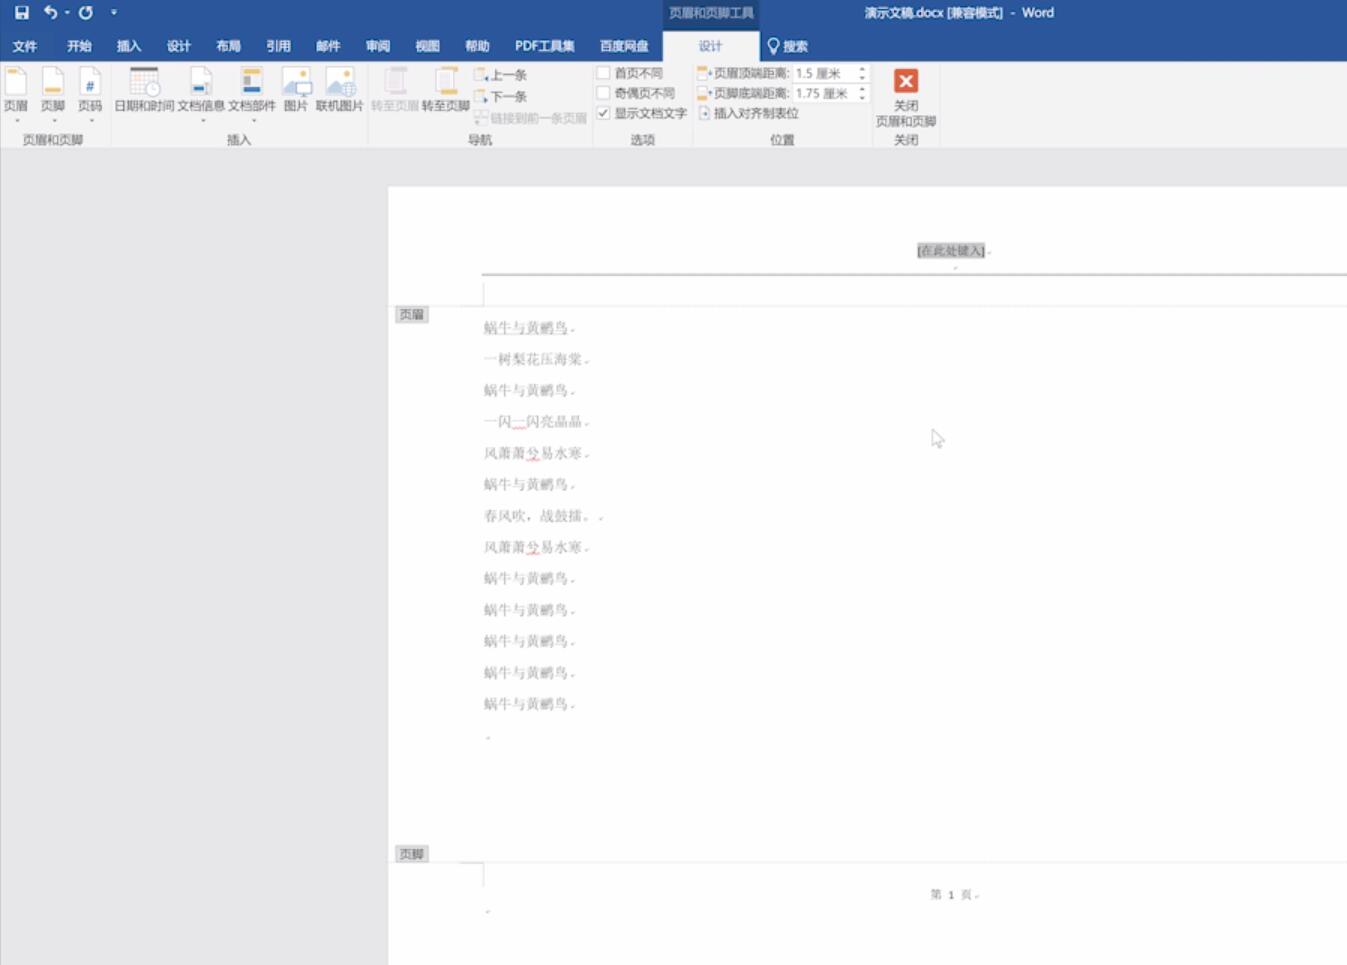Open Quick Access Toolbar customize arrow
The width and height of the screenshot is (1347, 965).
point(114,13)
